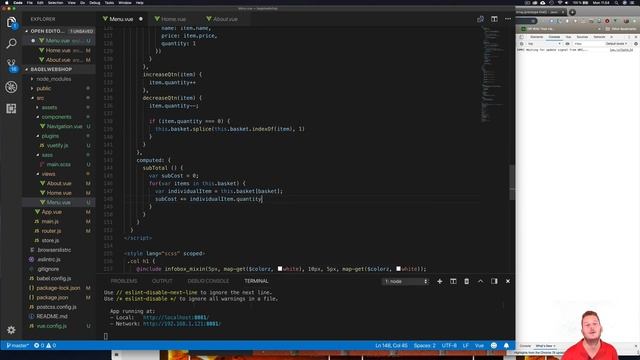
Task: Click the feedback smiley in status bar
Action: point(494,346)
